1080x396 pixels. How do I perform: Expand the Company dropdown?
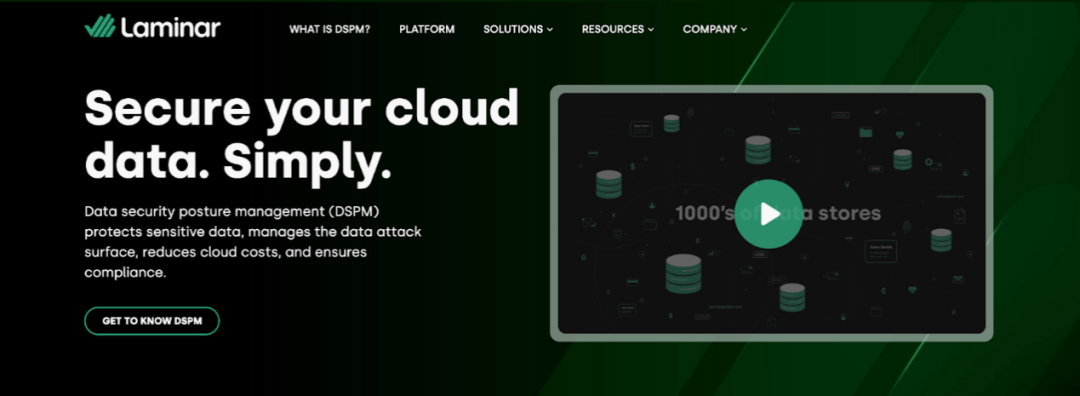715,29
